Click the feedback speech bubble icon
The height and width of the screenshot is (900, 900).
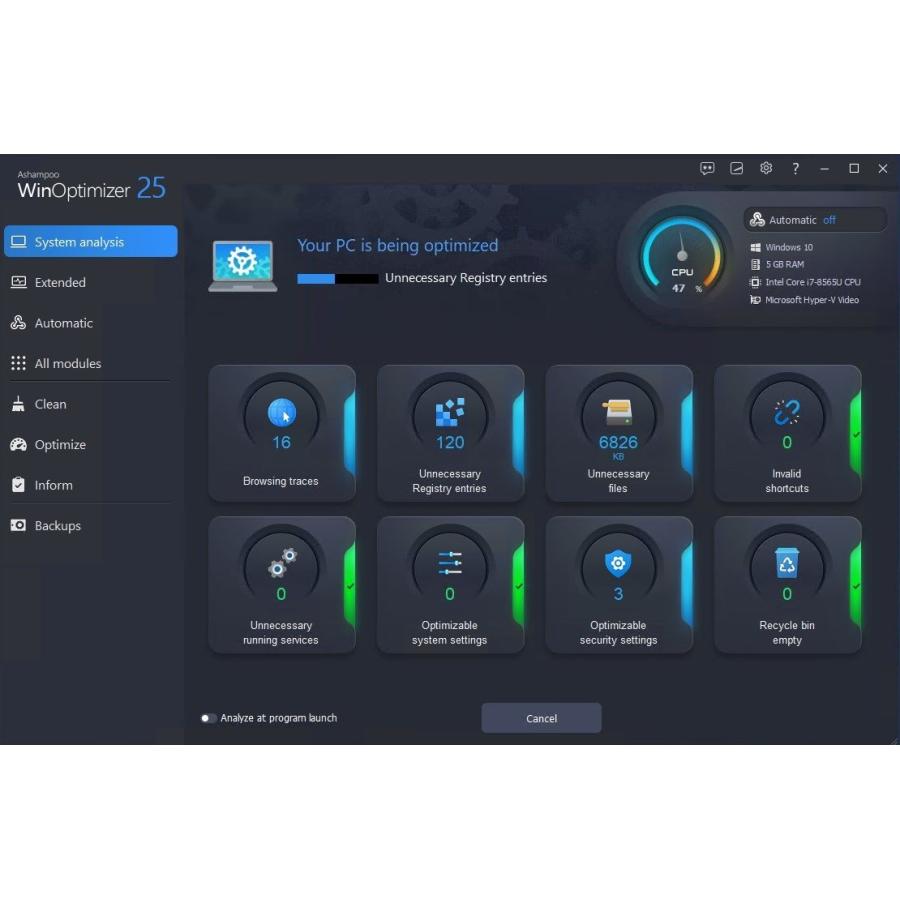707,168
